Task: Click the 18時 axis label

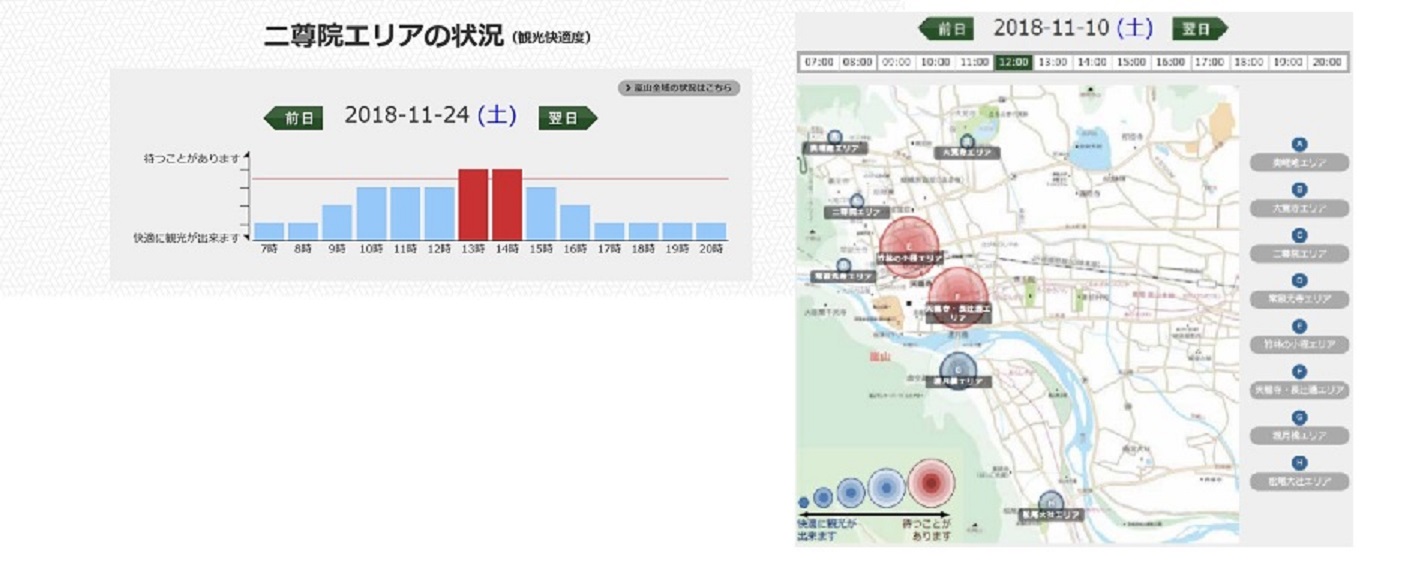Action: 643,248
